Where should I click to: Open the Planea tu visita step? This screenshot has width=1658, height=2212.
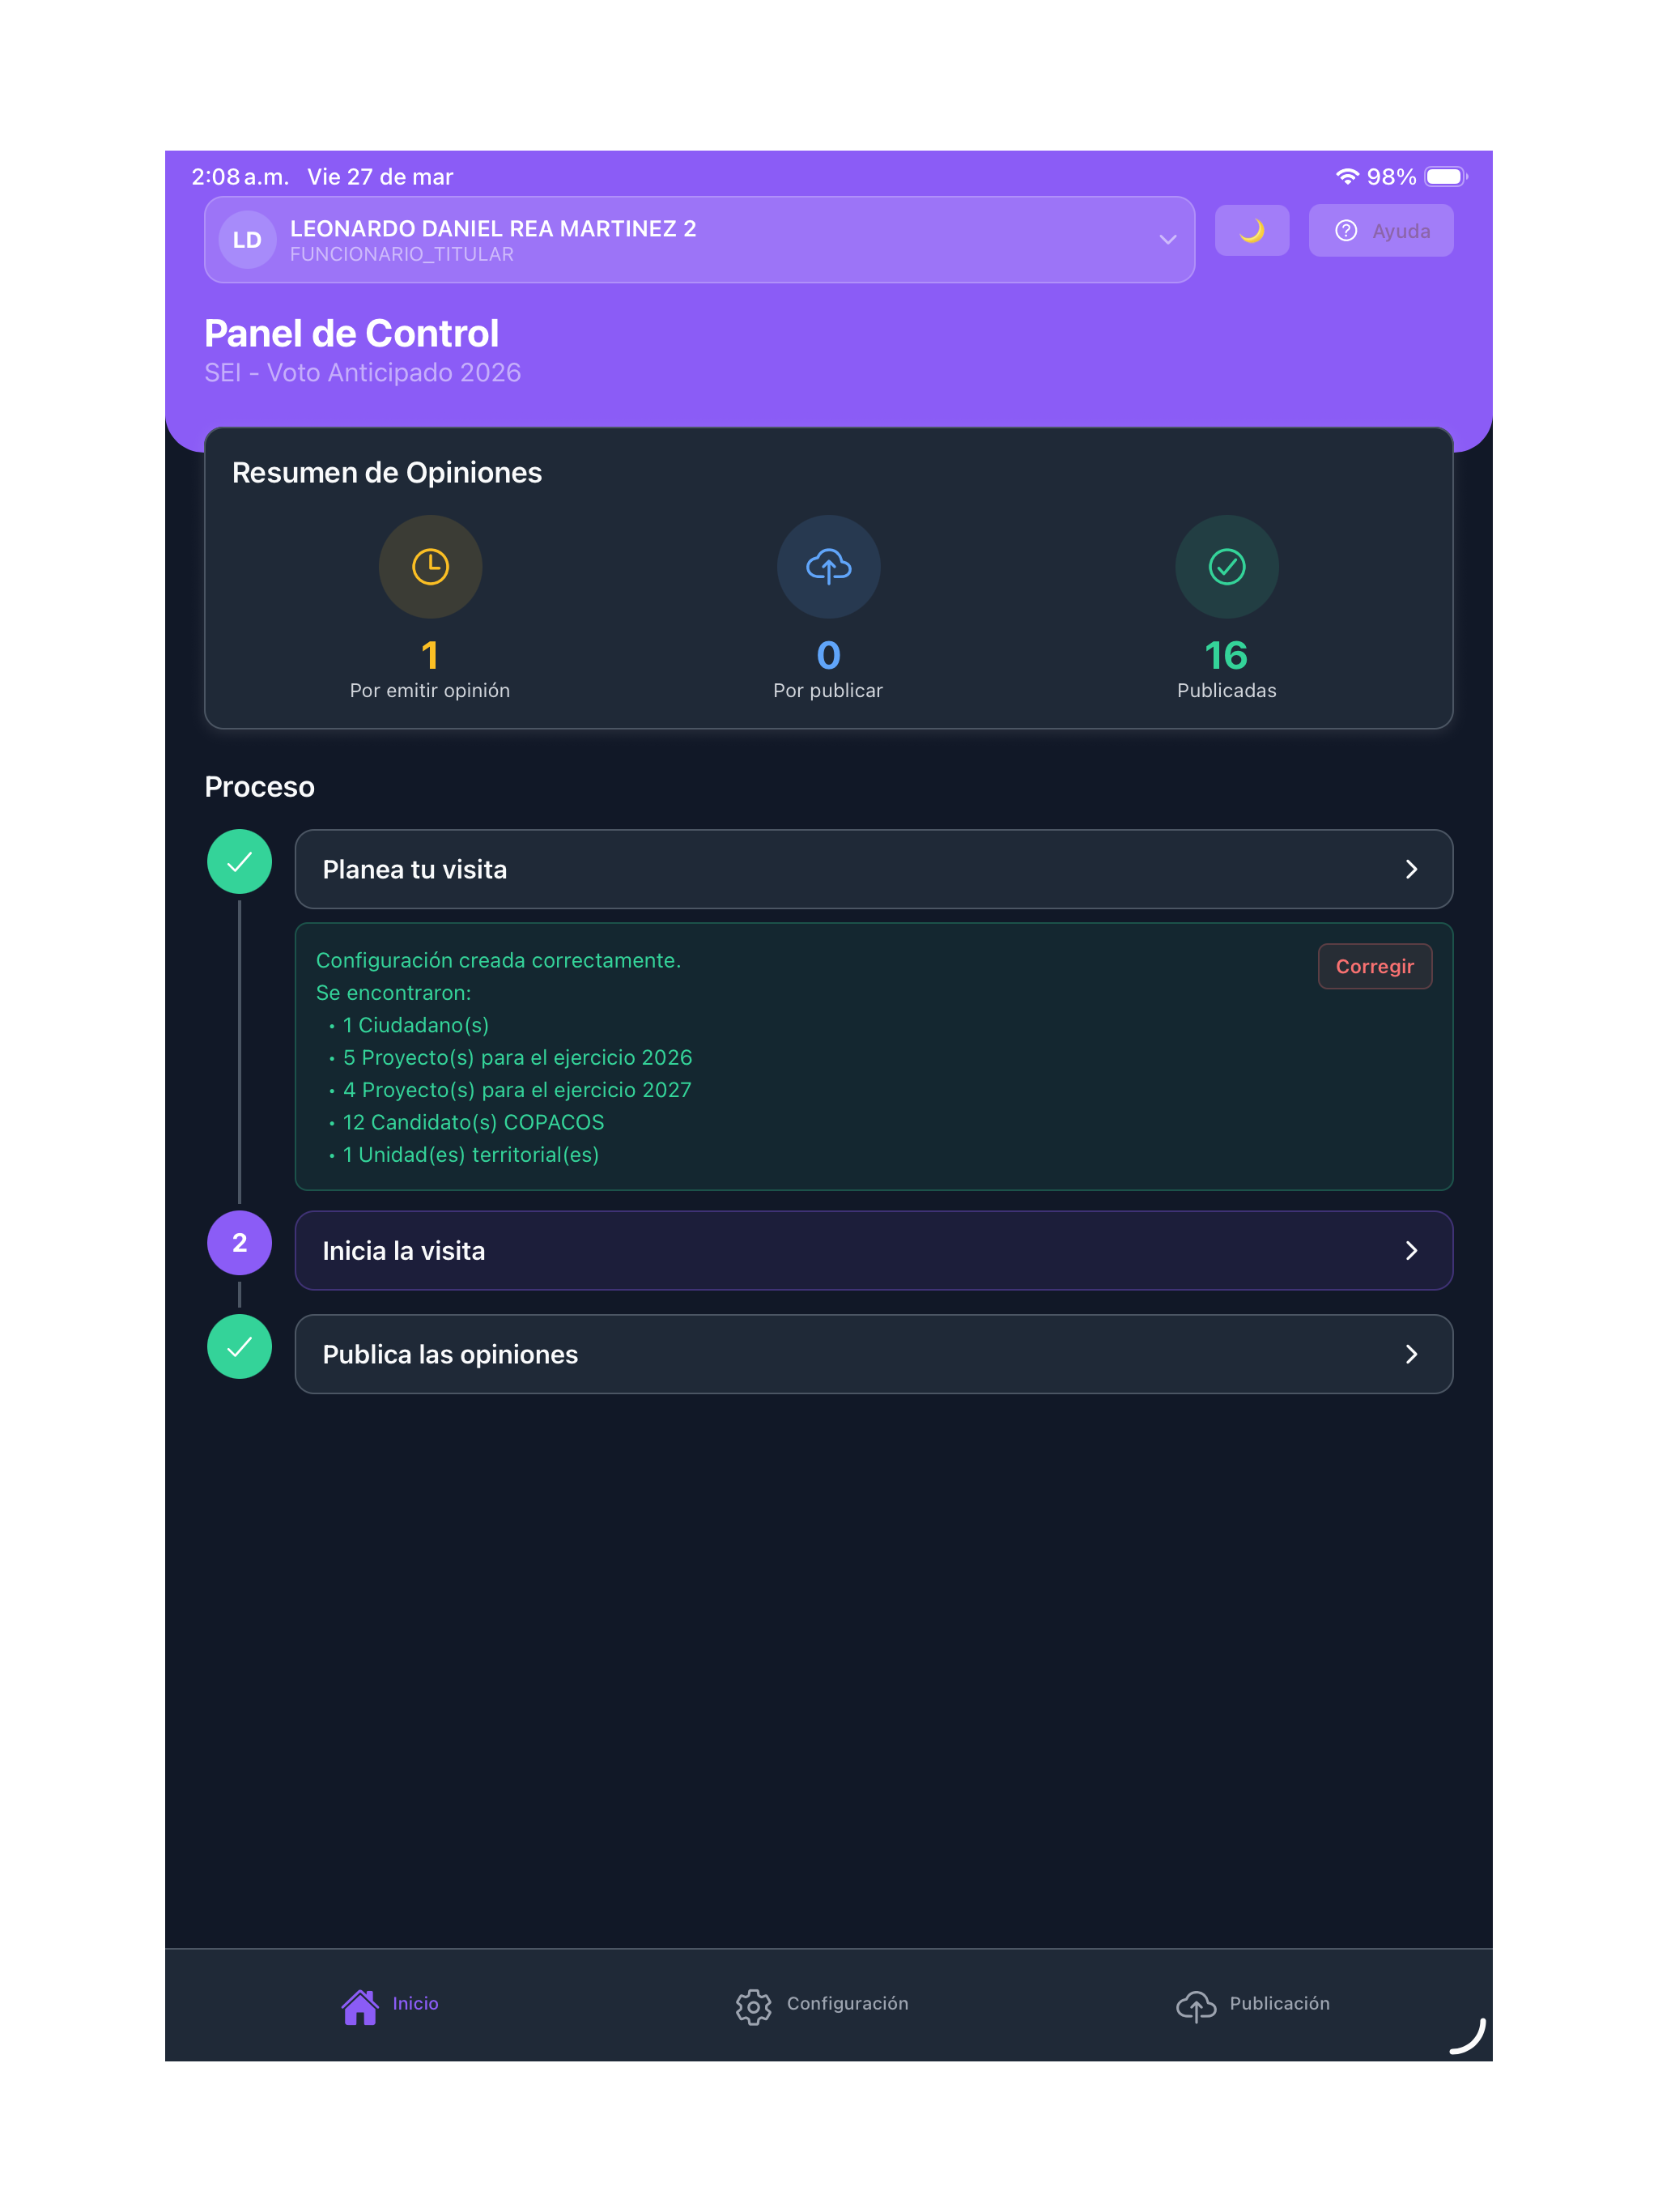pos(873,869)
